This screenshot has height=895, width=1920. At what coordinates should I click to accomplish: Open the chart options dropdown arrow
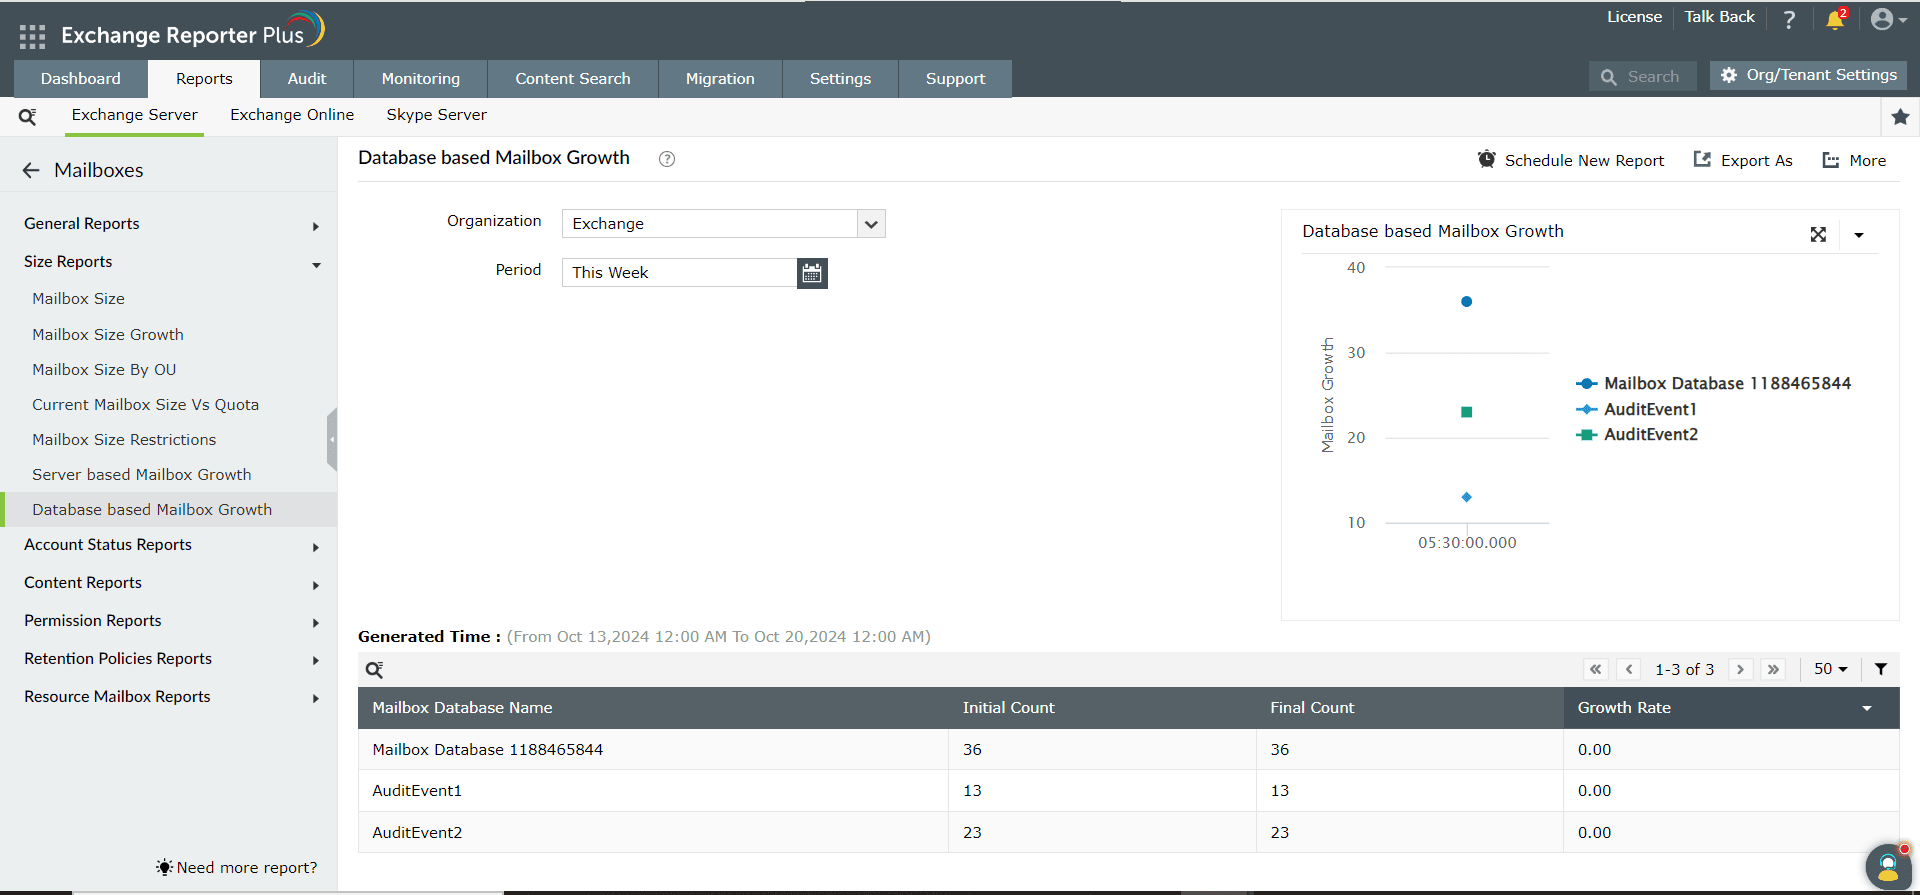(1859, 235)
